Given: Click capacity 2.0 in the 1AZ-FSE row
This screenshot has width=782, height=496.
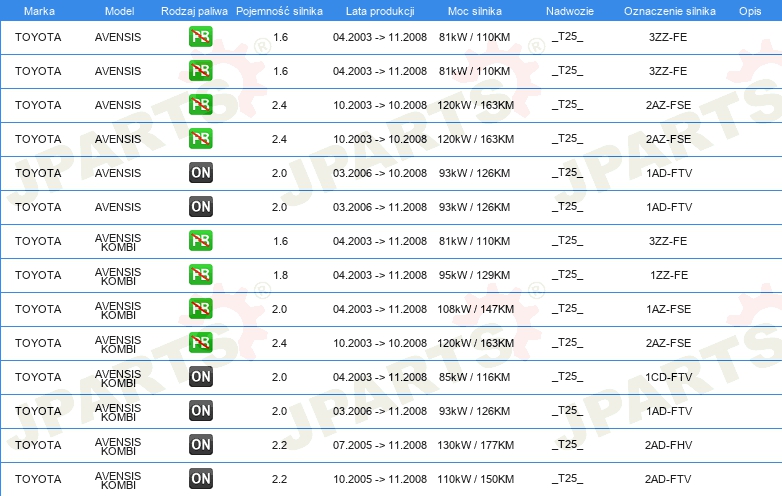Looking at the screenshot, I should [x=279, y=309].
